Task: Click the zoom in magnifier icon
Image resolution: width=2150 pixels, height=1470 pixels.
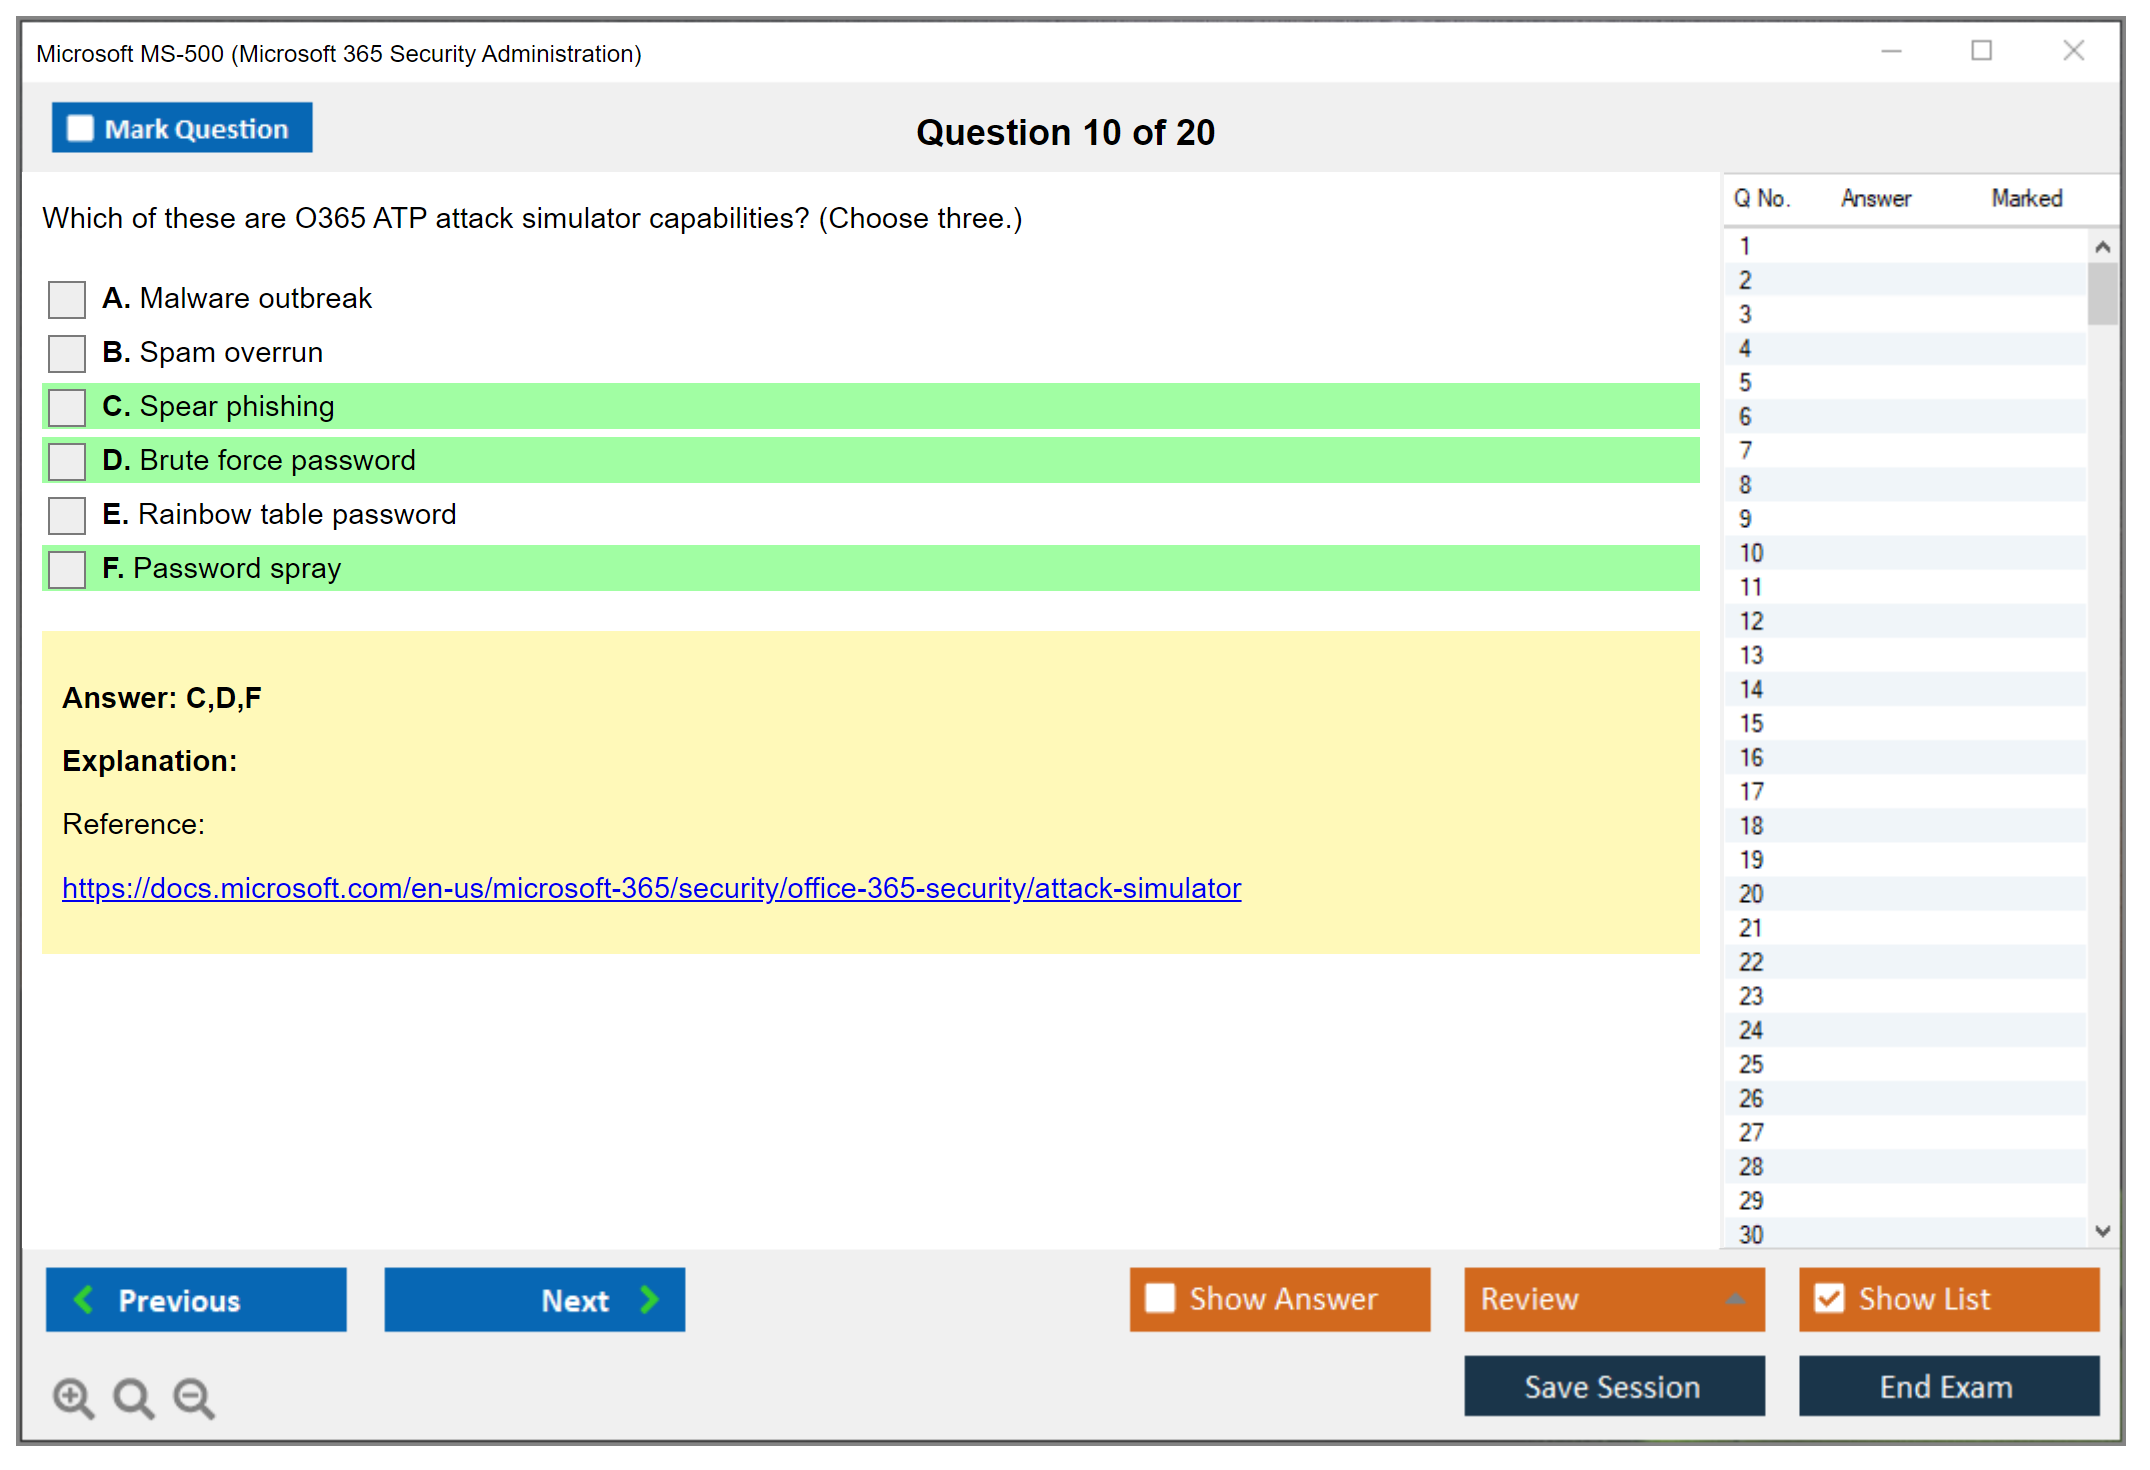Action: point(73,1397)
